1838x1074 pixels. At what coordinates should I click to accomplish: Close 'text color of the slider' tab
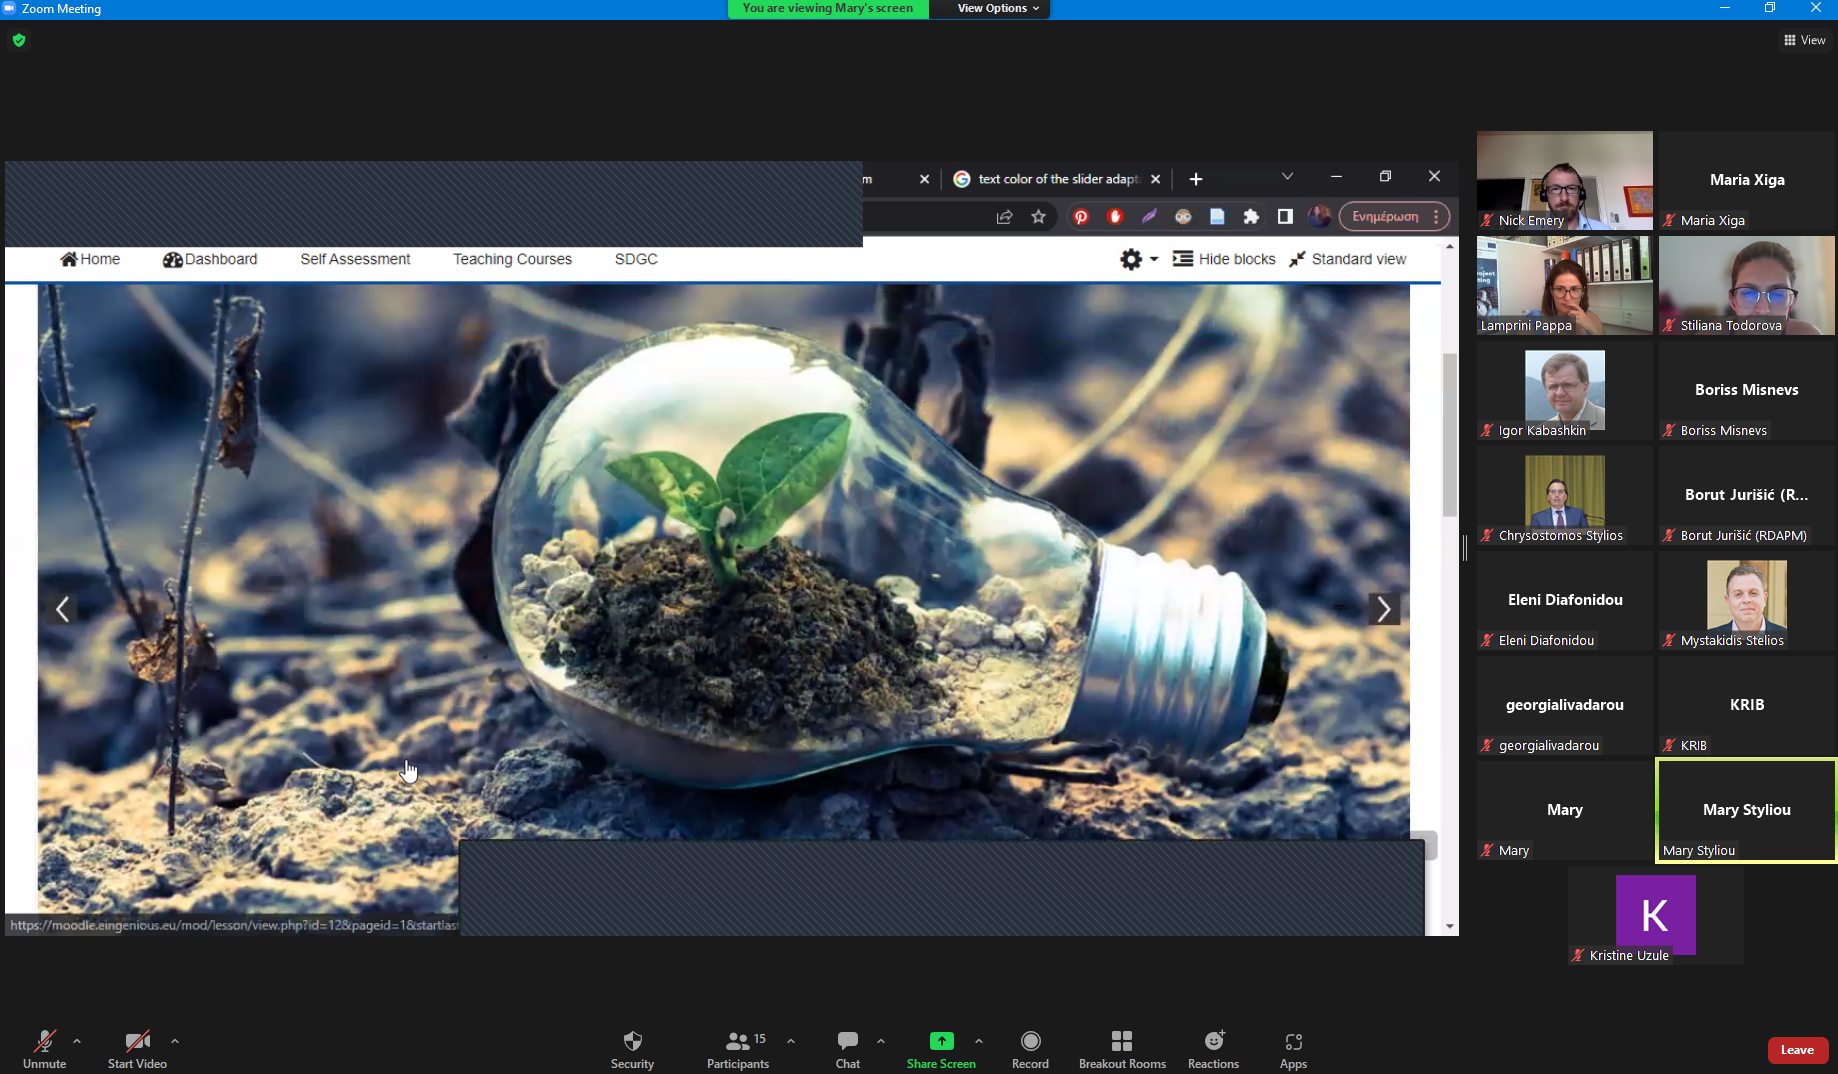tap(1155, 179)
